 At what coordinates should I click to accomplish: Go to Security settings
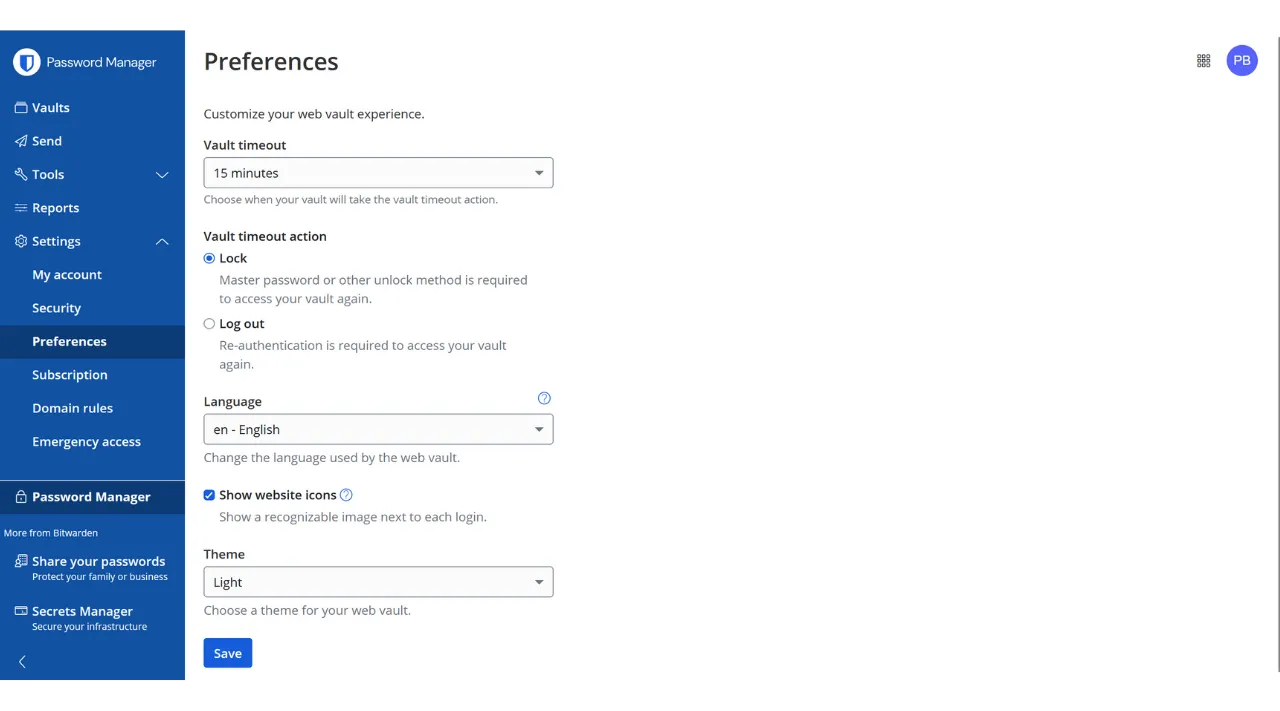(x=56, y=308)
